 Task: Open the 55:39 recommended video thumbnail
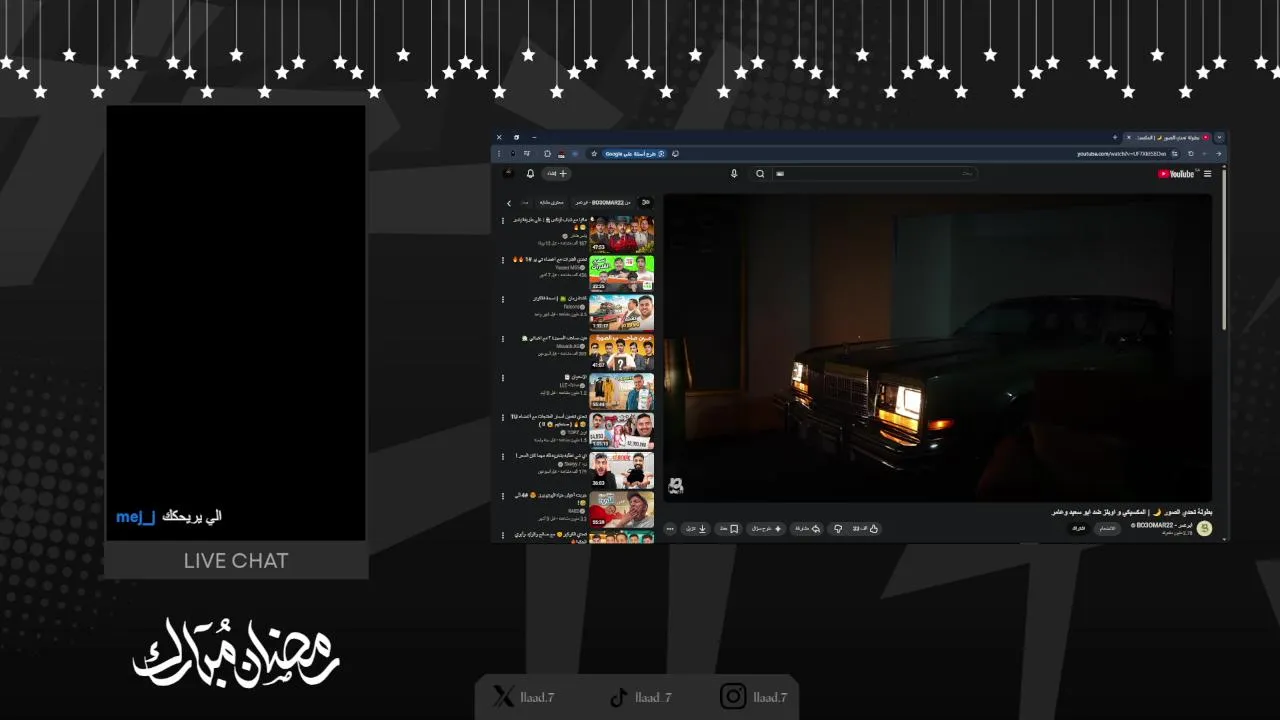pyautogui.click(x=622, y=509)
